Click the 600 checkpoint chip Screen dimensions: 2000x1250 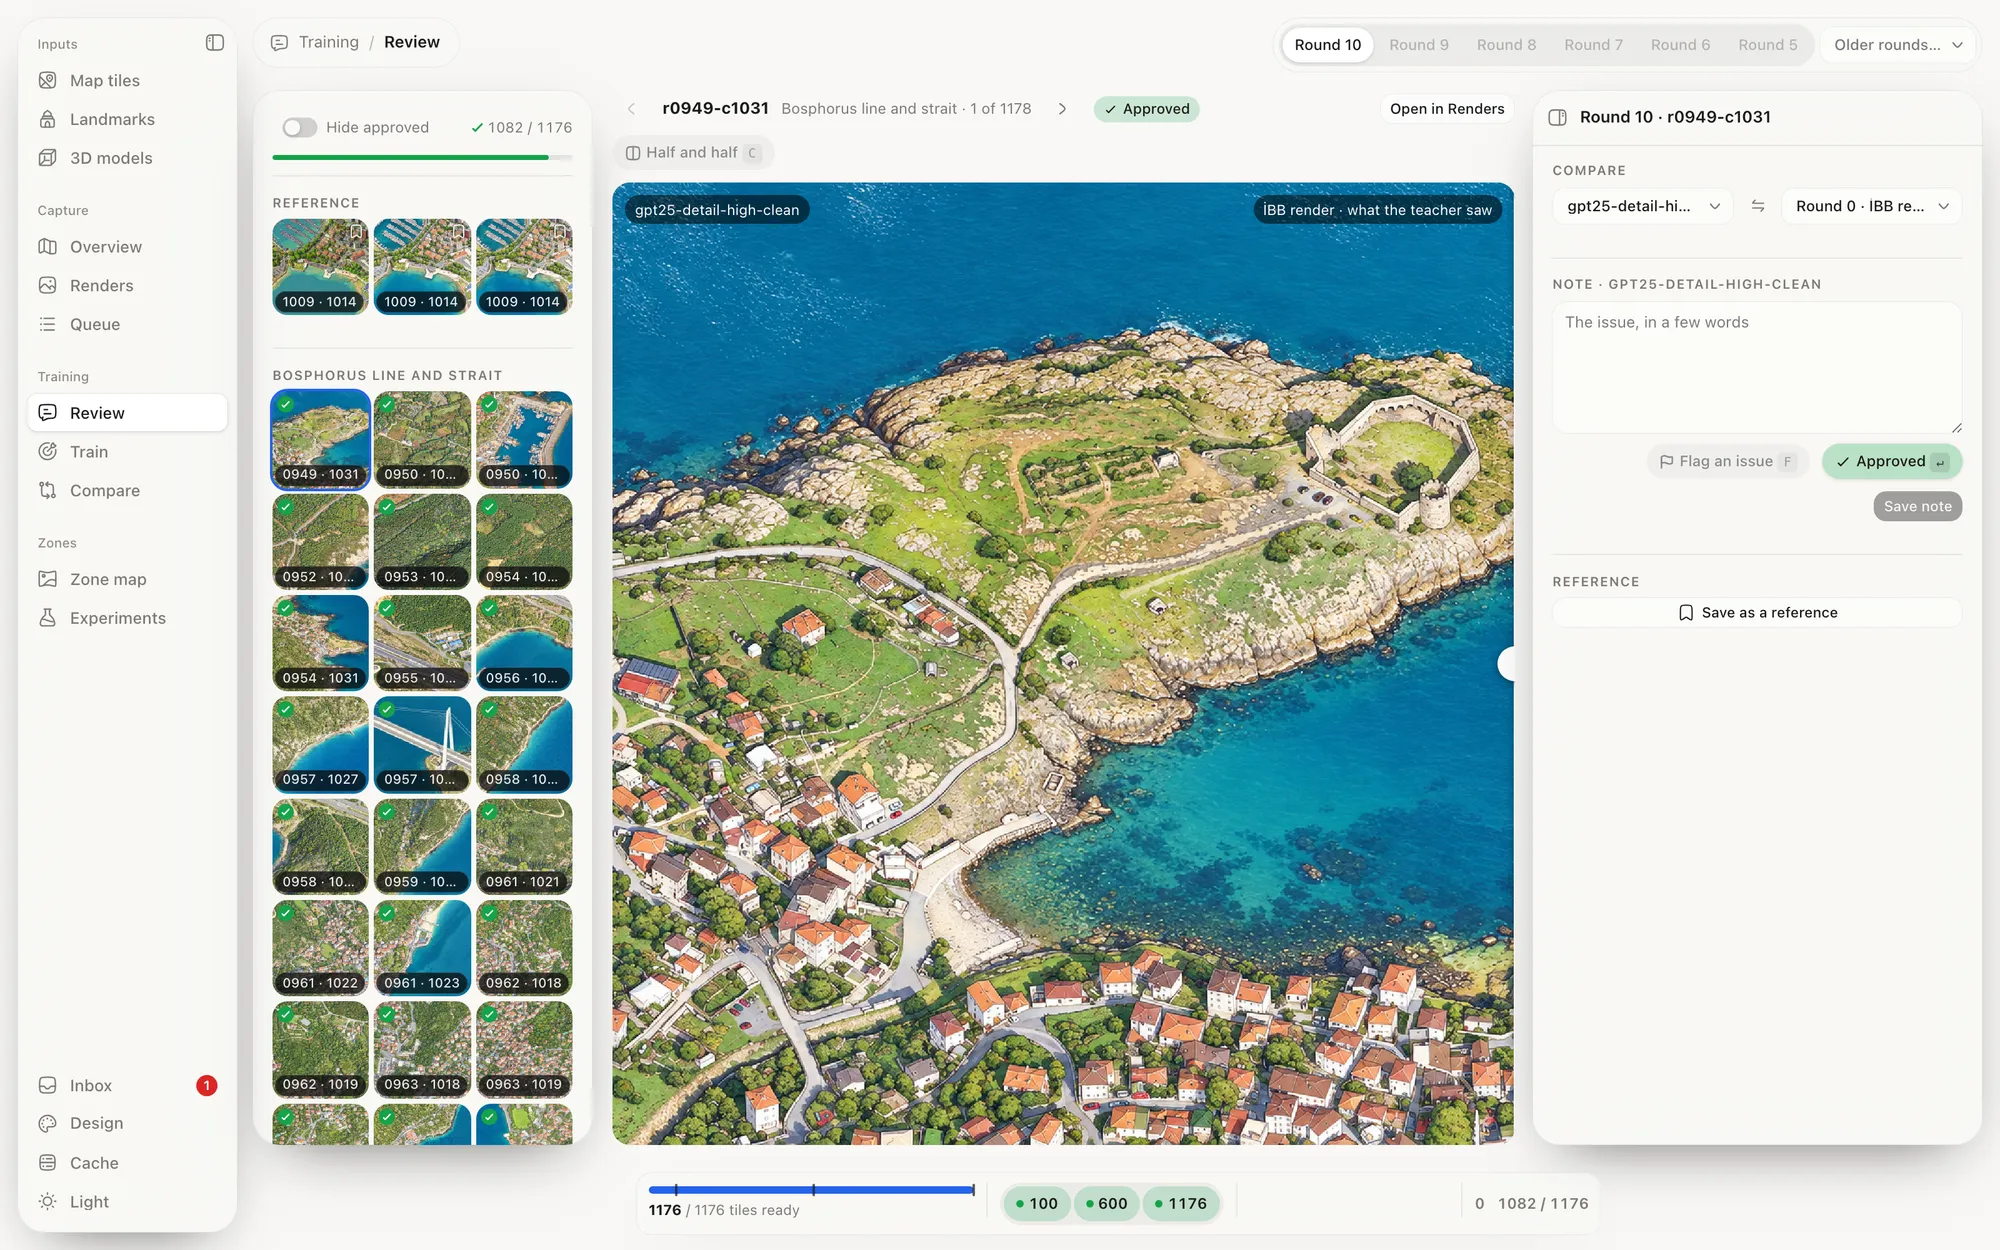click(x=1106, y=1203)
